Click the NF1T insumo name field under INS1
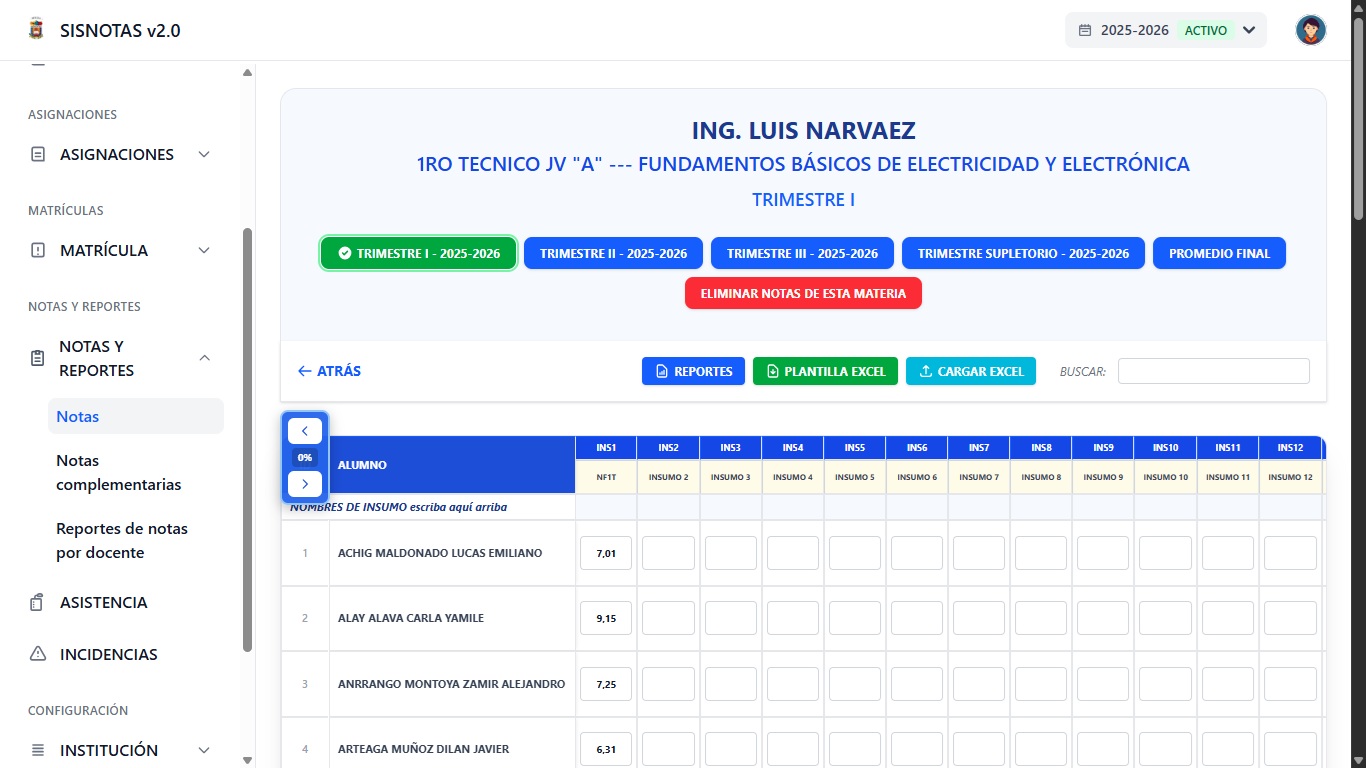1366x768 pixels. pos(606,477)
